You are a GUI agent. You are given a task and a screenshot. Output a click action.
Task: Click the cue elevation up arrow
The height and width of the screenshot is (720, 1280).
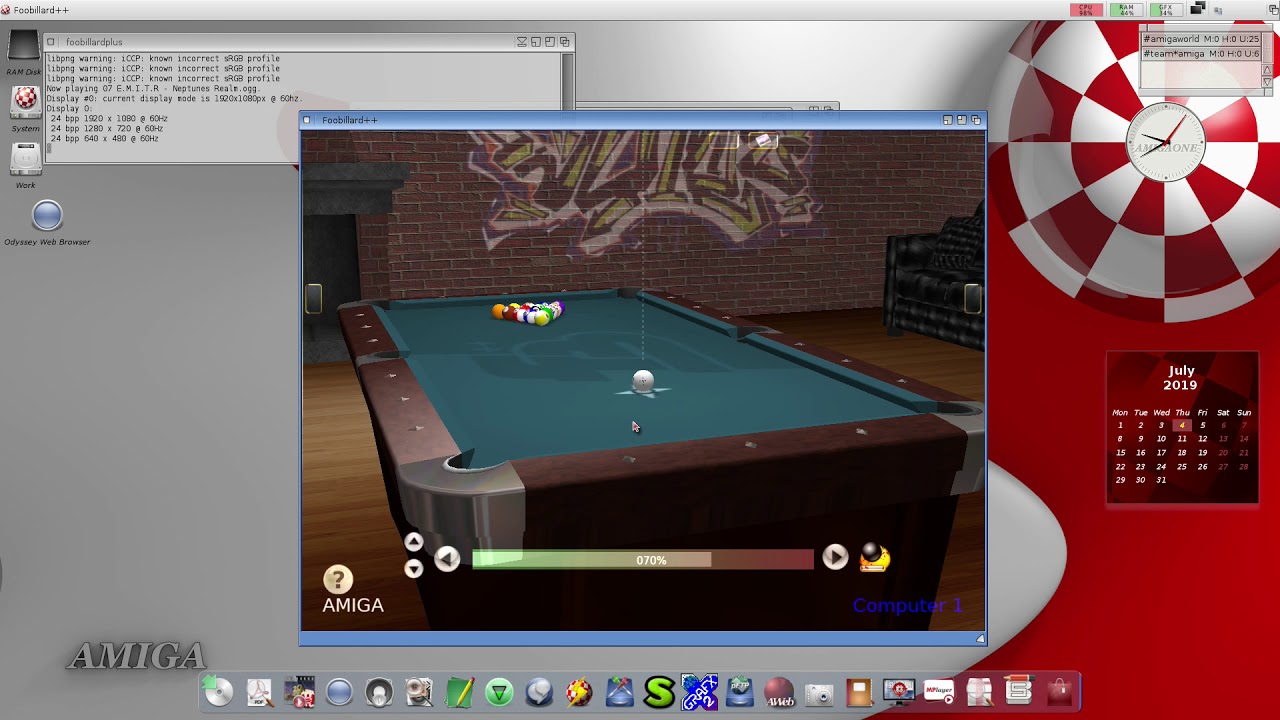413,542
